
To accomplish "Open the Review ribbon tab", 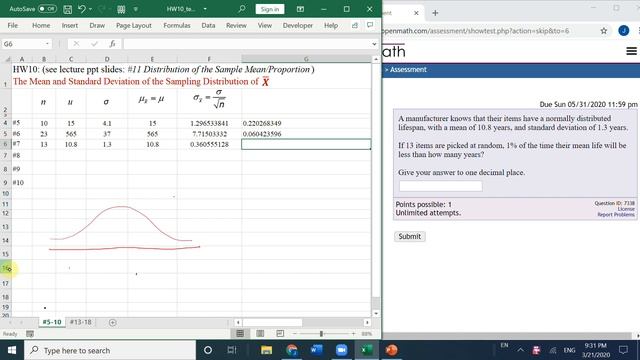I will 236,25.
